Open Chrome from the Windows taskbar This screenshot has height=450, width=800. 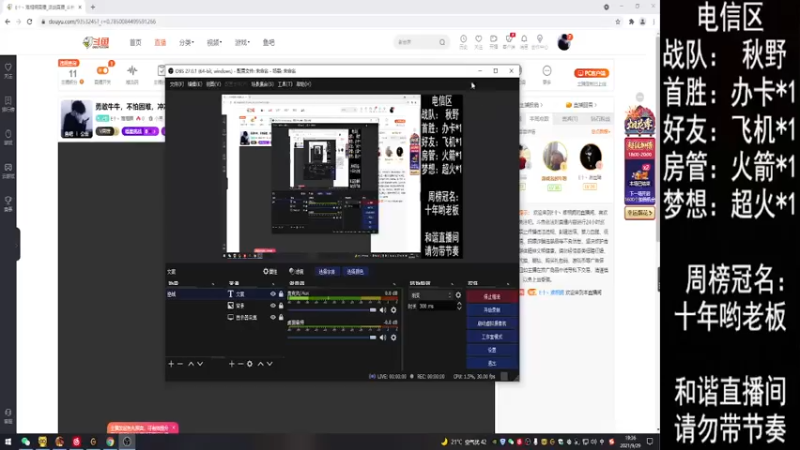click(x=110, y=442)
